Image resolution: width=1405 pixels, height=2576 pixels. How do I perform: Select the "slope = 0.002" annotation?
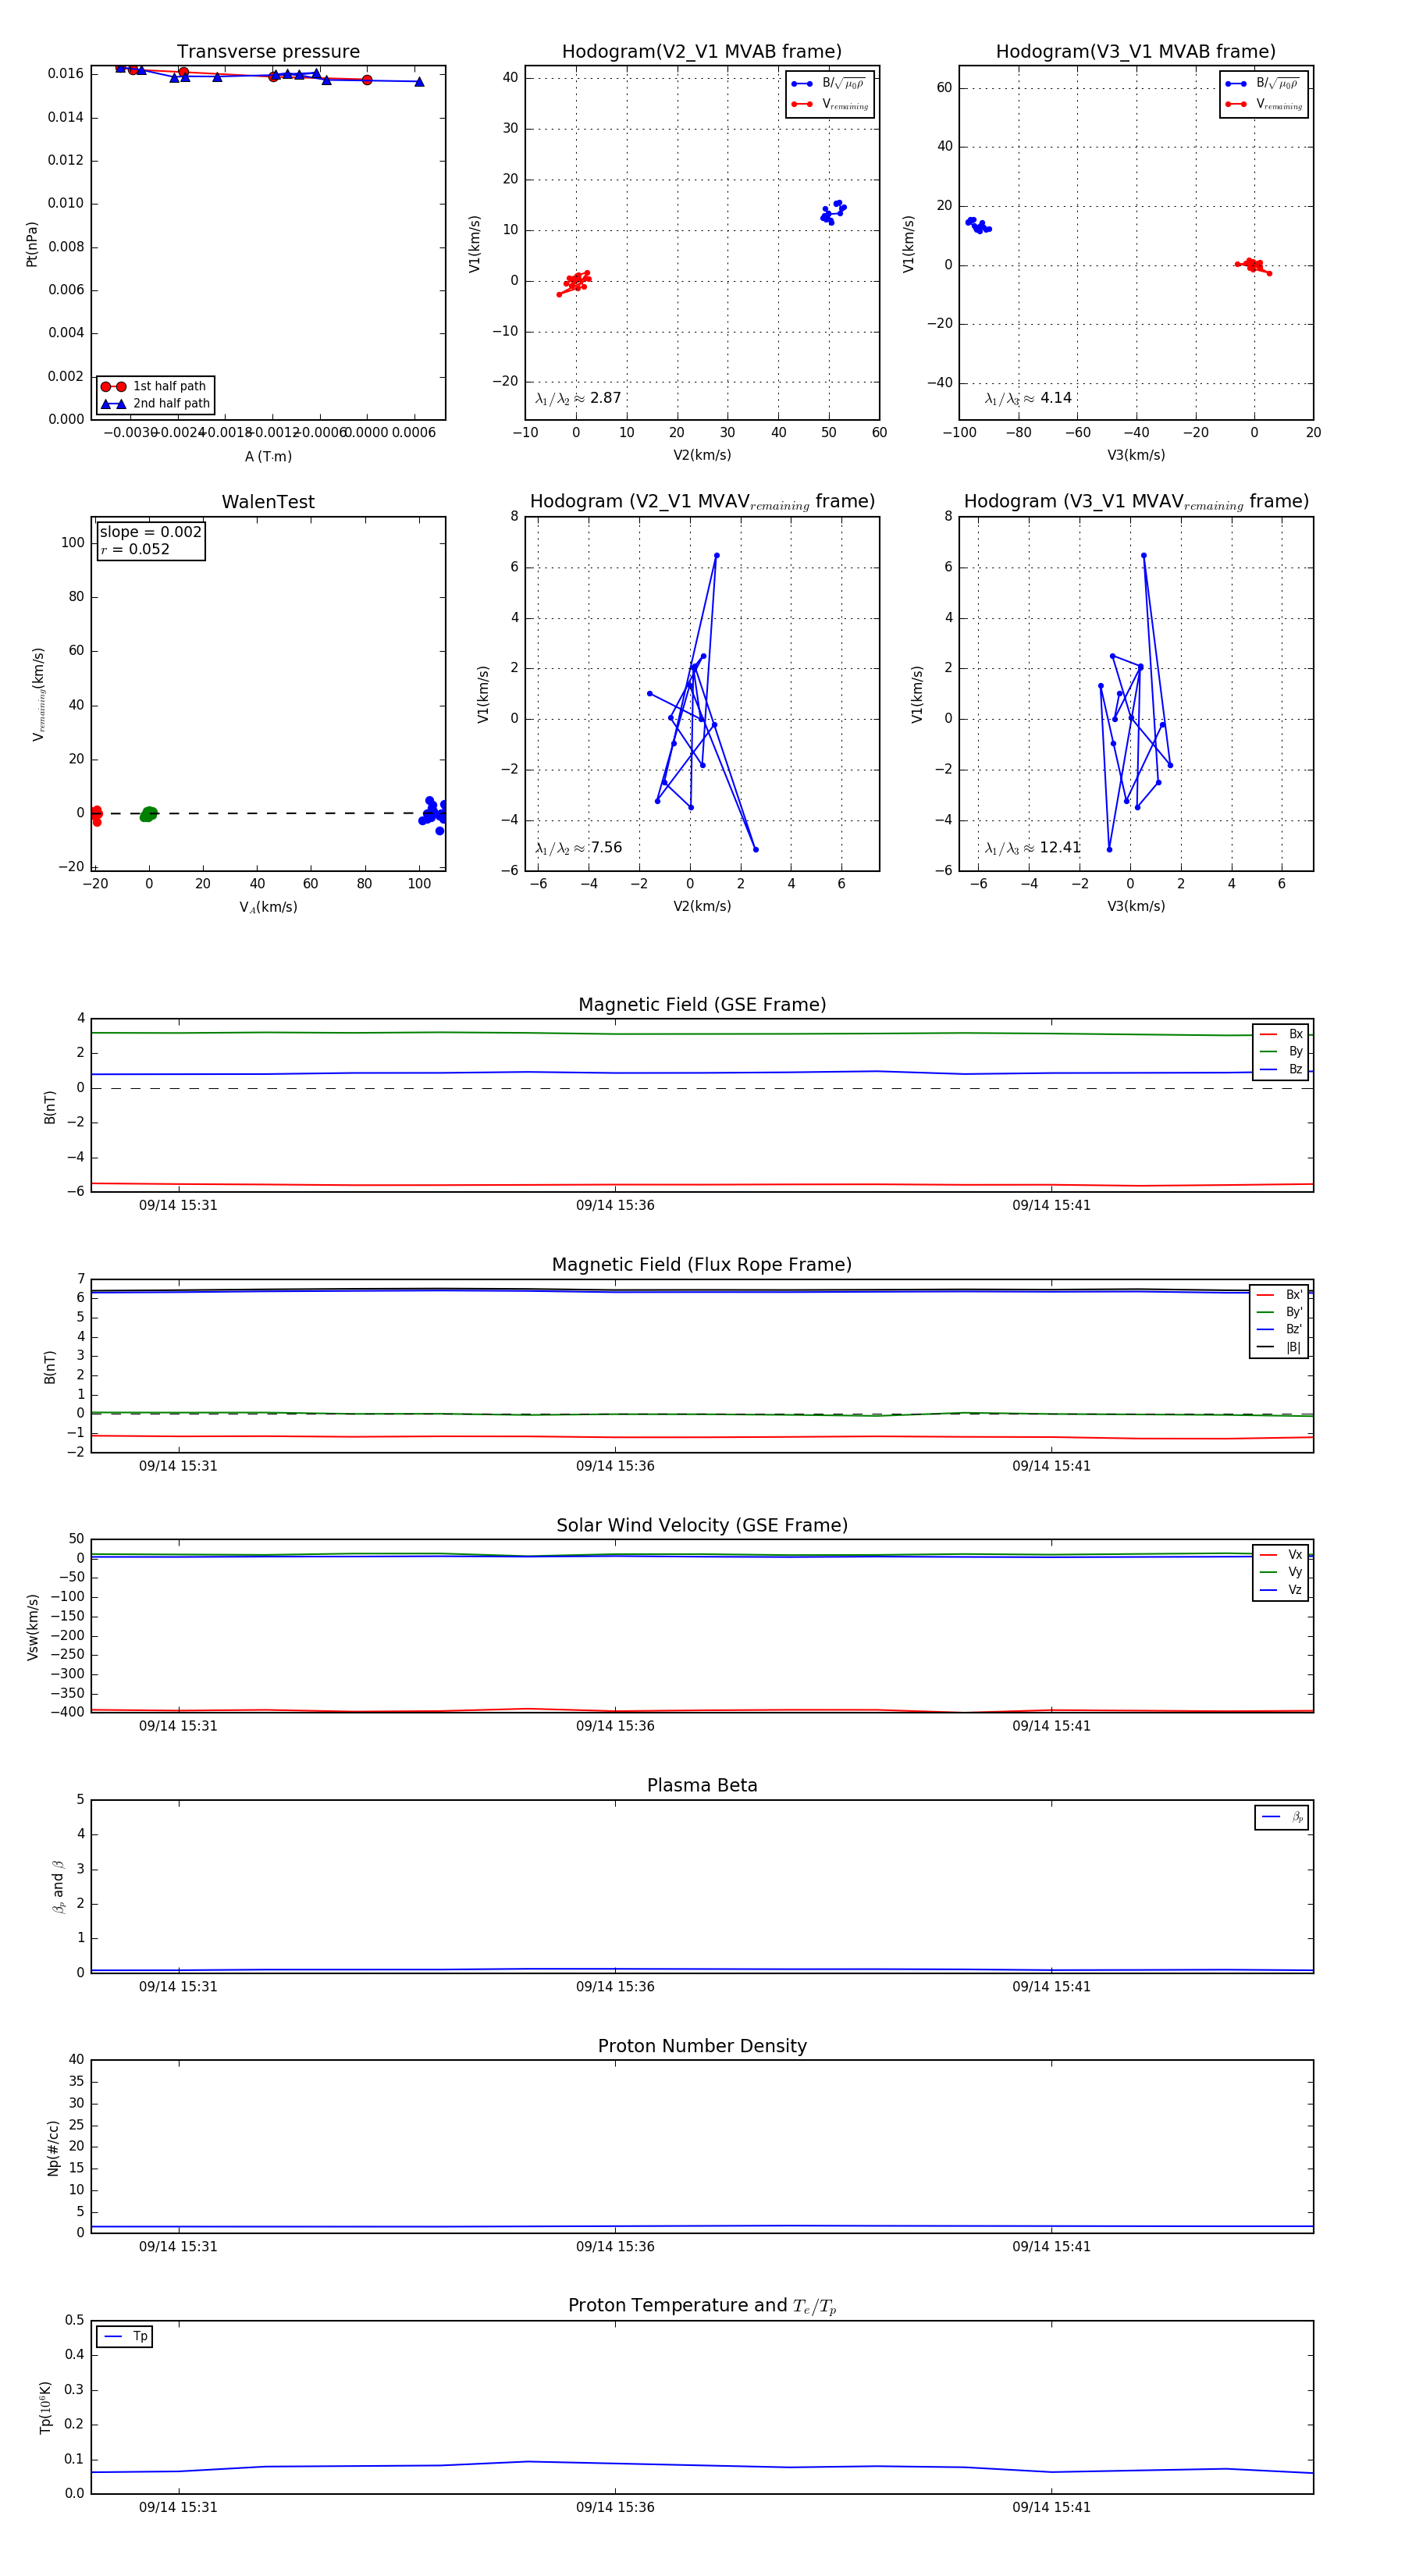pos(150,532)
